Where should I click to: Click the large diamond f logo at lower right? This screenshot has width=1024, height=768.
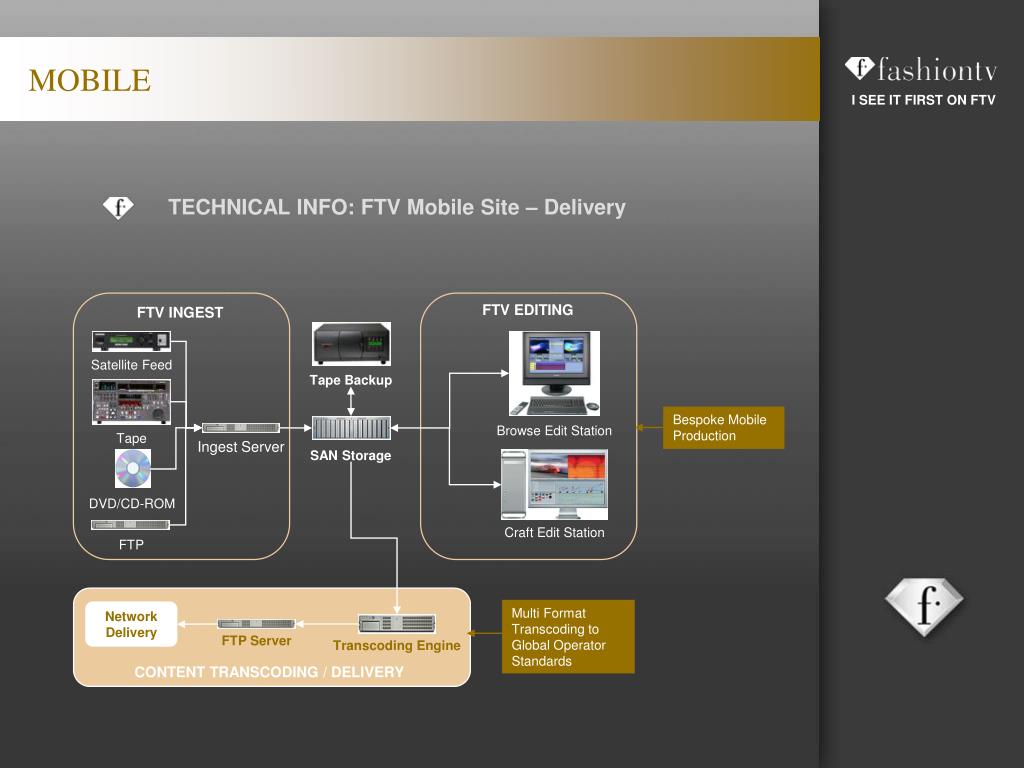[x=924, y=607]
